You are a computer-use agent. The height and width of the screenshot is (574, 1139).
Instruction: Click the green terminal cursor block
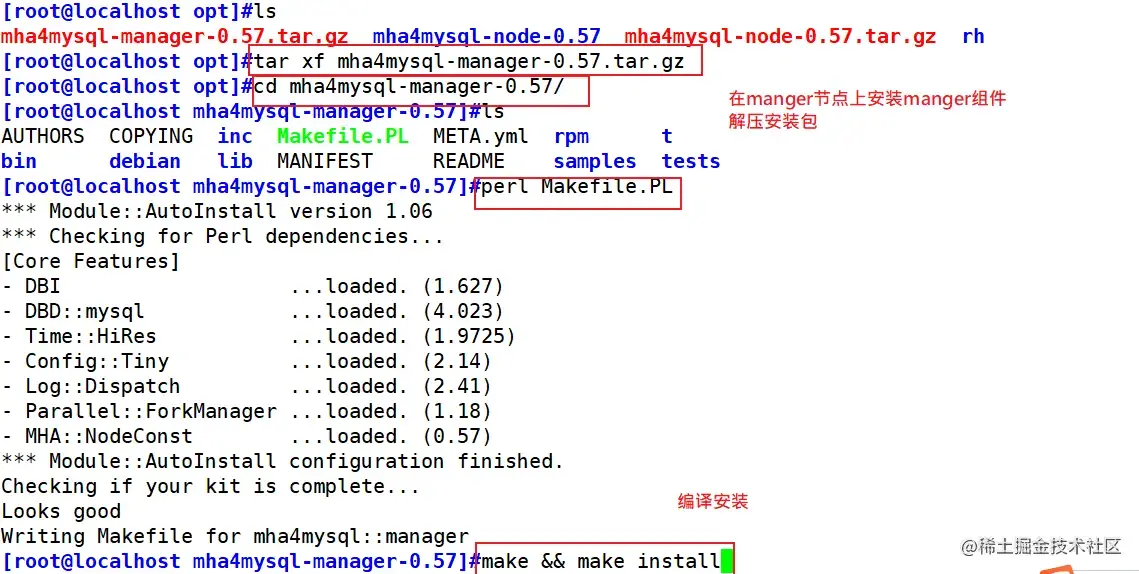(x=727, y=562)
